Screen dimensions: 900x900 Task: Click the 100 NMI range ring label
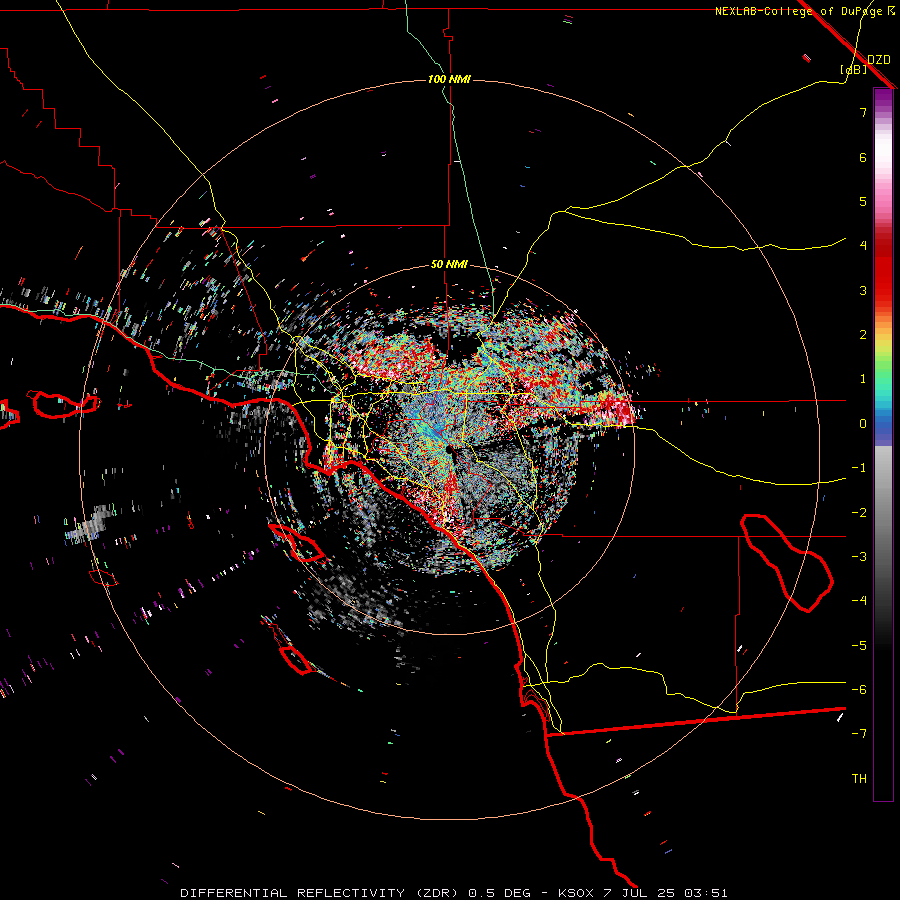449,79
